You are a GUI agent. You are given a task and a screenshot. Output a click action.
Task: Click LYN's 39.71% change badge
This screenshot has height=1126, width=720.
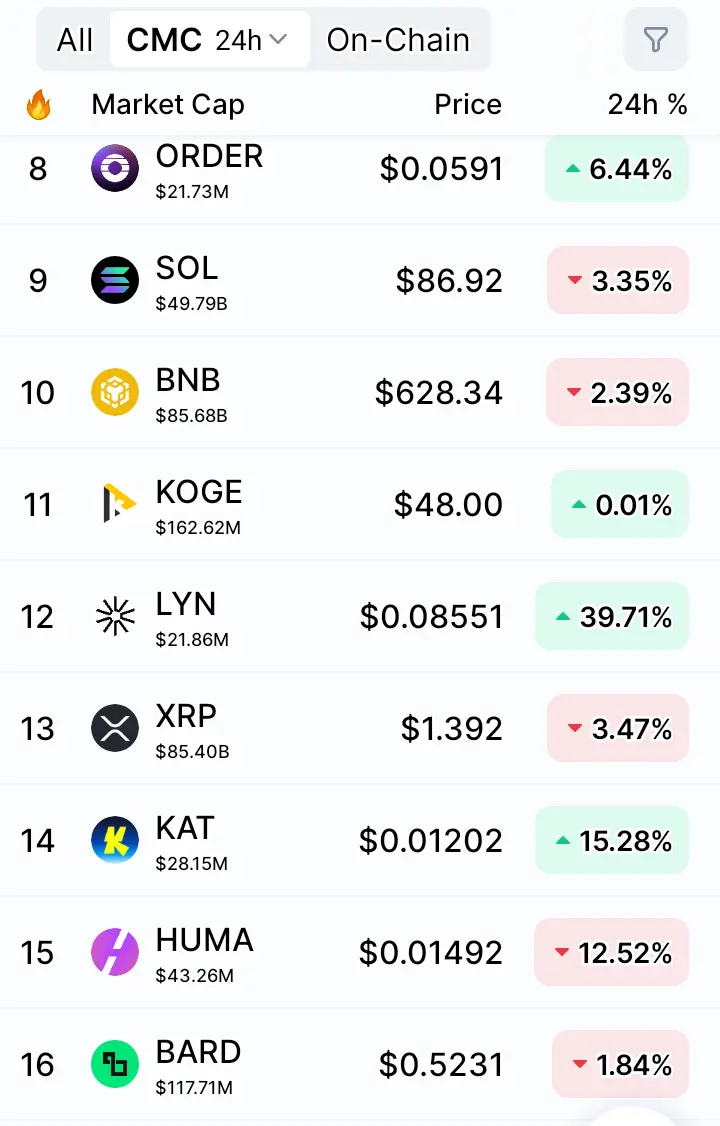[x=612, y=617]
